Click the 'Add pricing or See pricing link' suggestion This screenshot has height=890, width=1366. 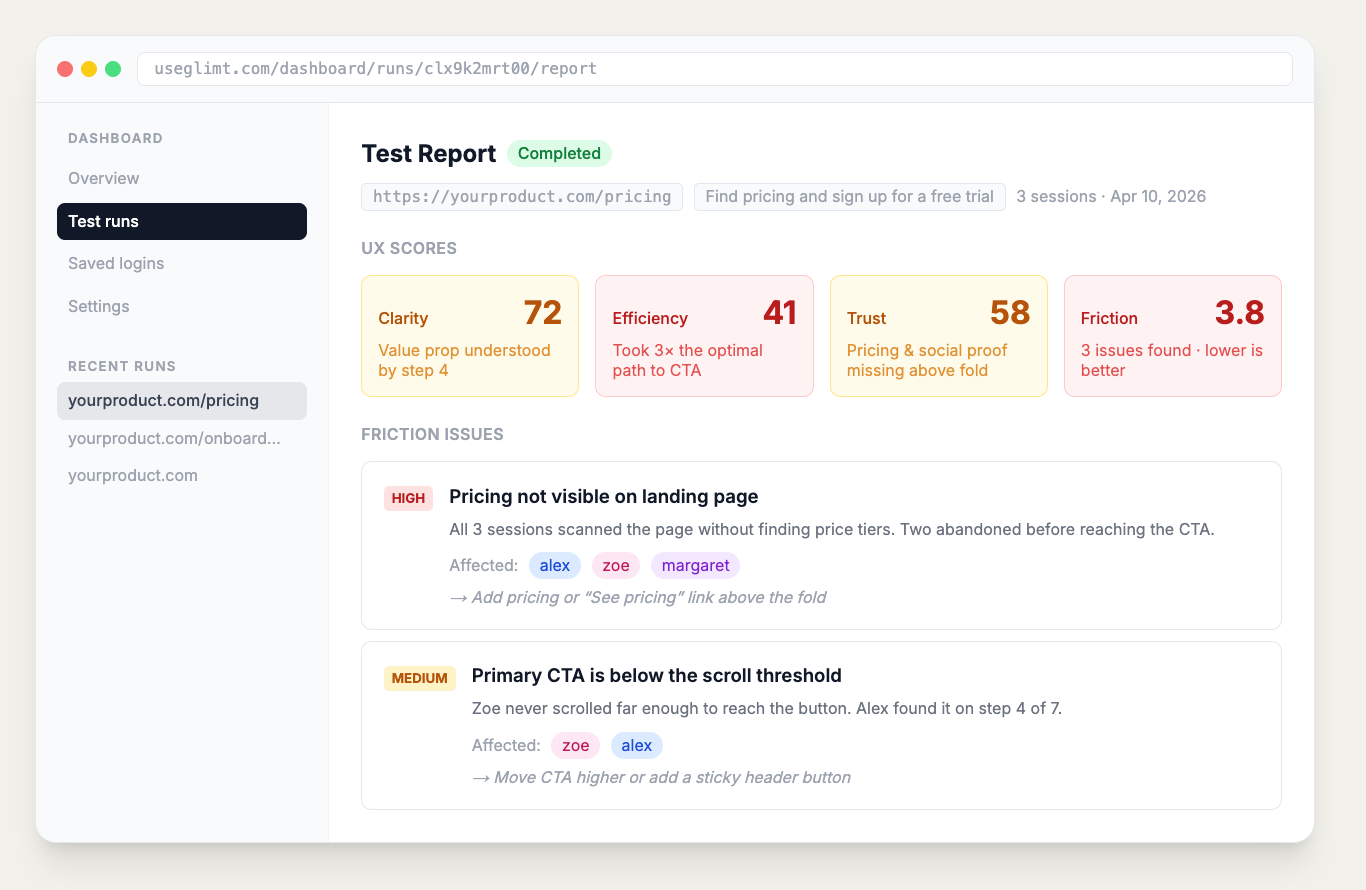pyautogui.click(x=638, y=597)
